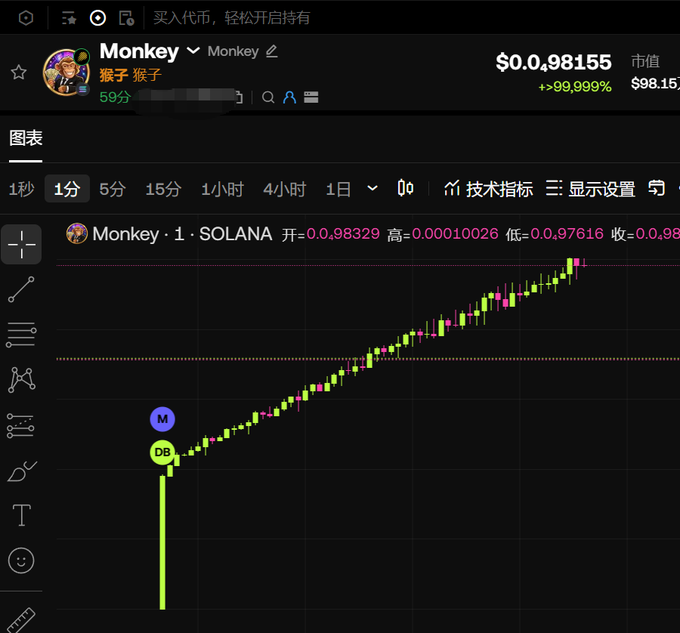
Task: Open the emoji sticker tool
Action: (x=21, y=561)
